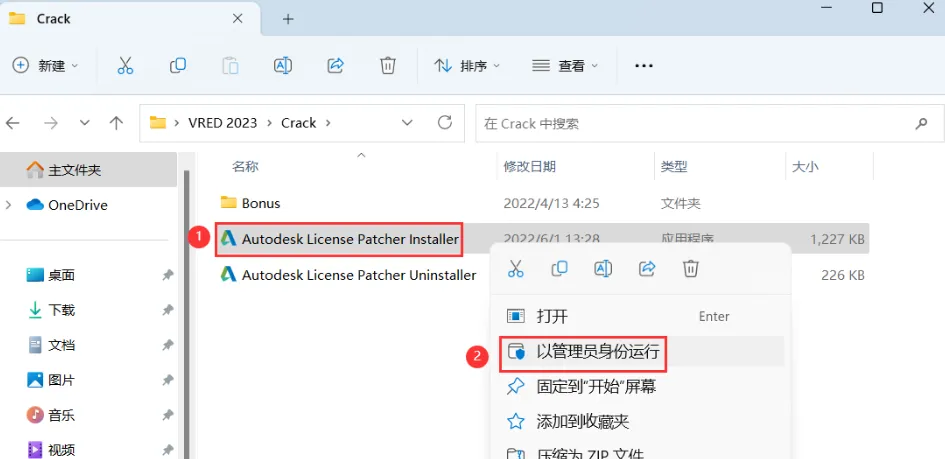Expand the OneDrive tree node
Viewport: 945px width, 459px height.
8,205
